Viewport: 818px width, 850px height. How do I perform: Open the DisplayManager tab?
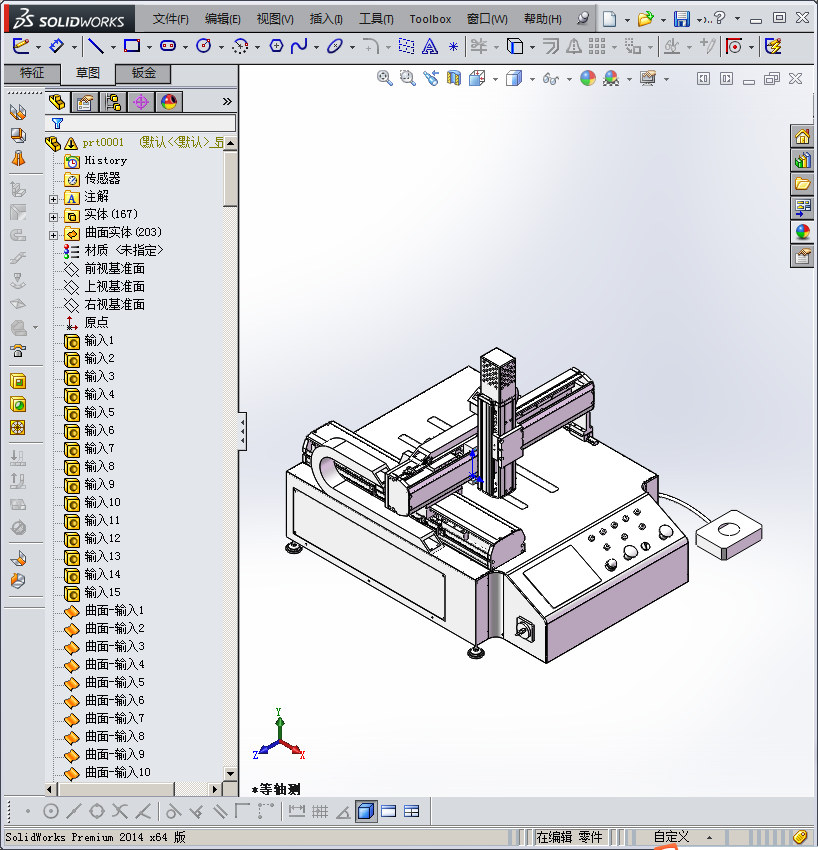[169, 102]
